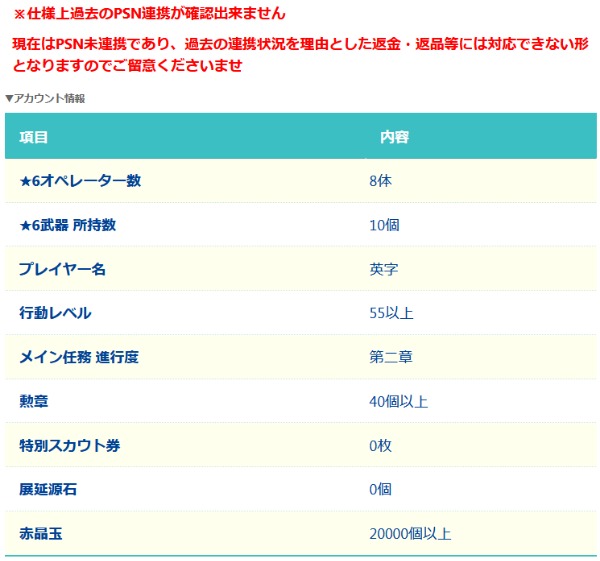Click the 40個以上 medal value
The image size is (600, 561).
pyautogui.click(x=398, y=401)
